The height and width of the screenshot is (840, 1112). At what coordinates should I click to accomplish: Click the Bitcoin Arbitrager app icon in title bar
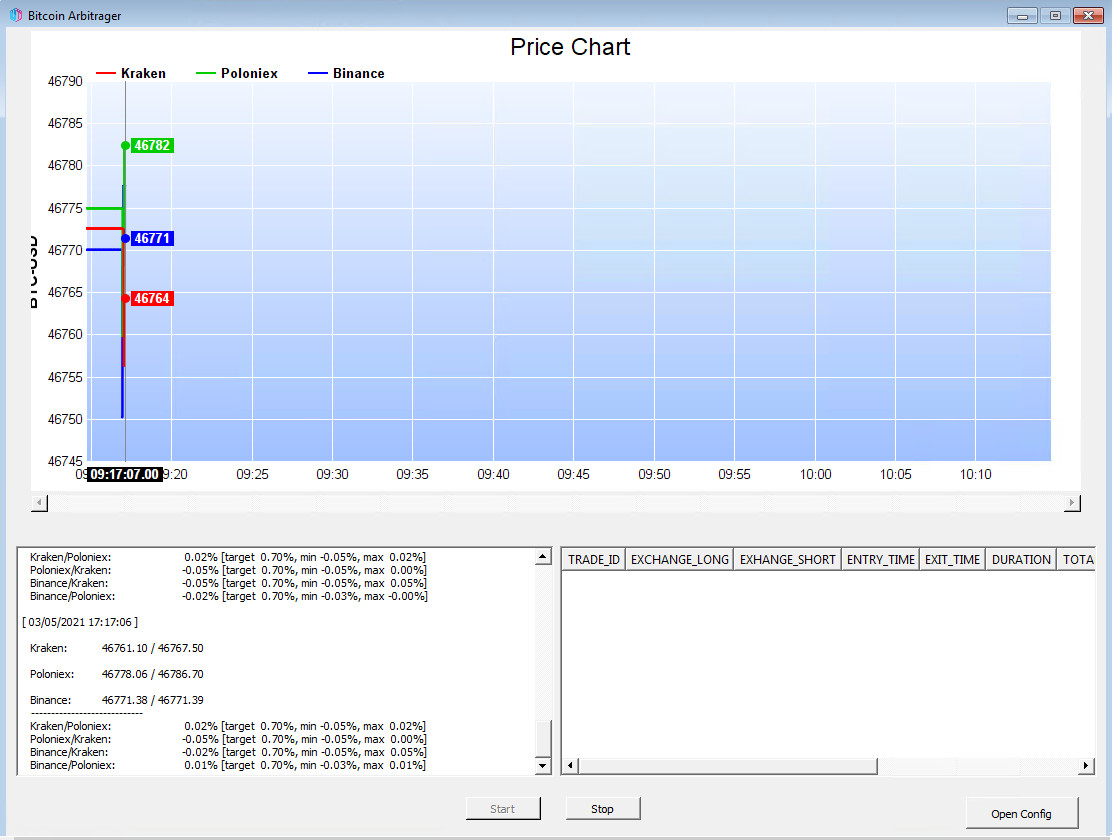coord(15,16)
